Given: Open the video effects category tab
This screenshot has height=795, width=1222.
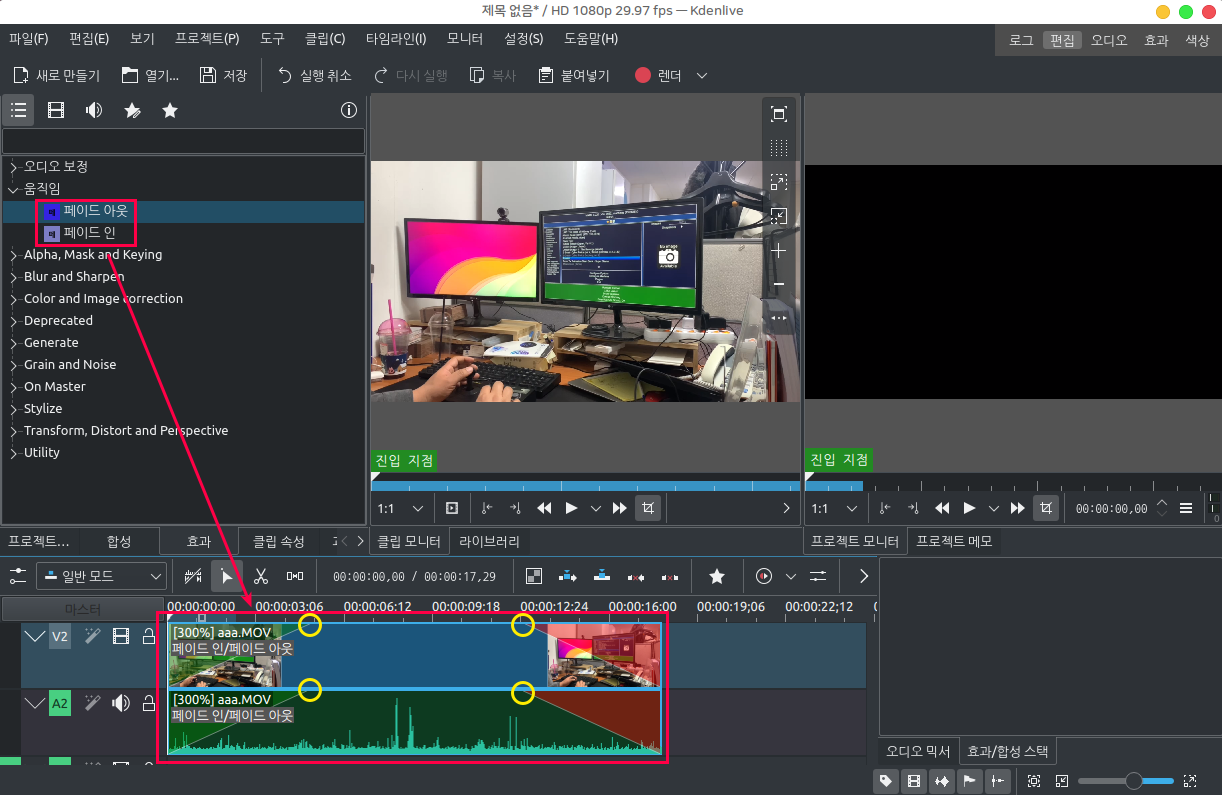Looking at the screenshot, I should [x=56, y=110].
